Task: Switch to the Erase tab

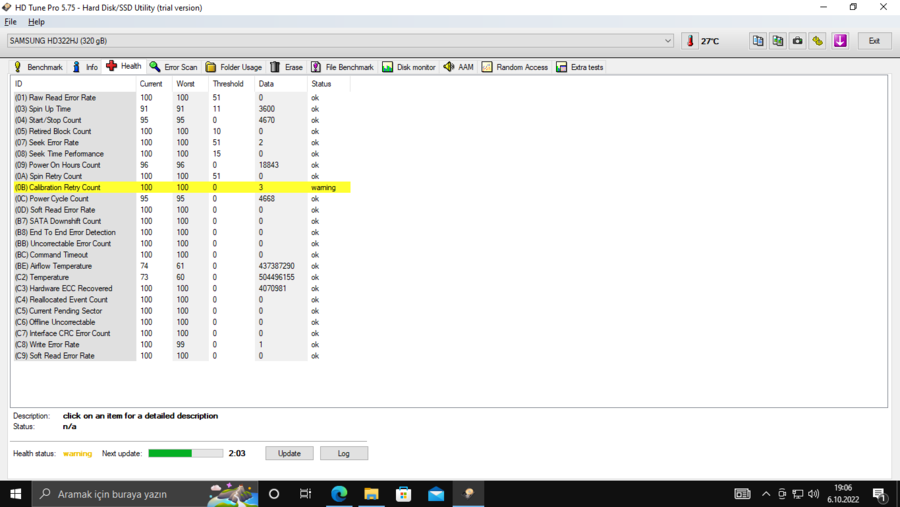Action: tap(286, 67)
